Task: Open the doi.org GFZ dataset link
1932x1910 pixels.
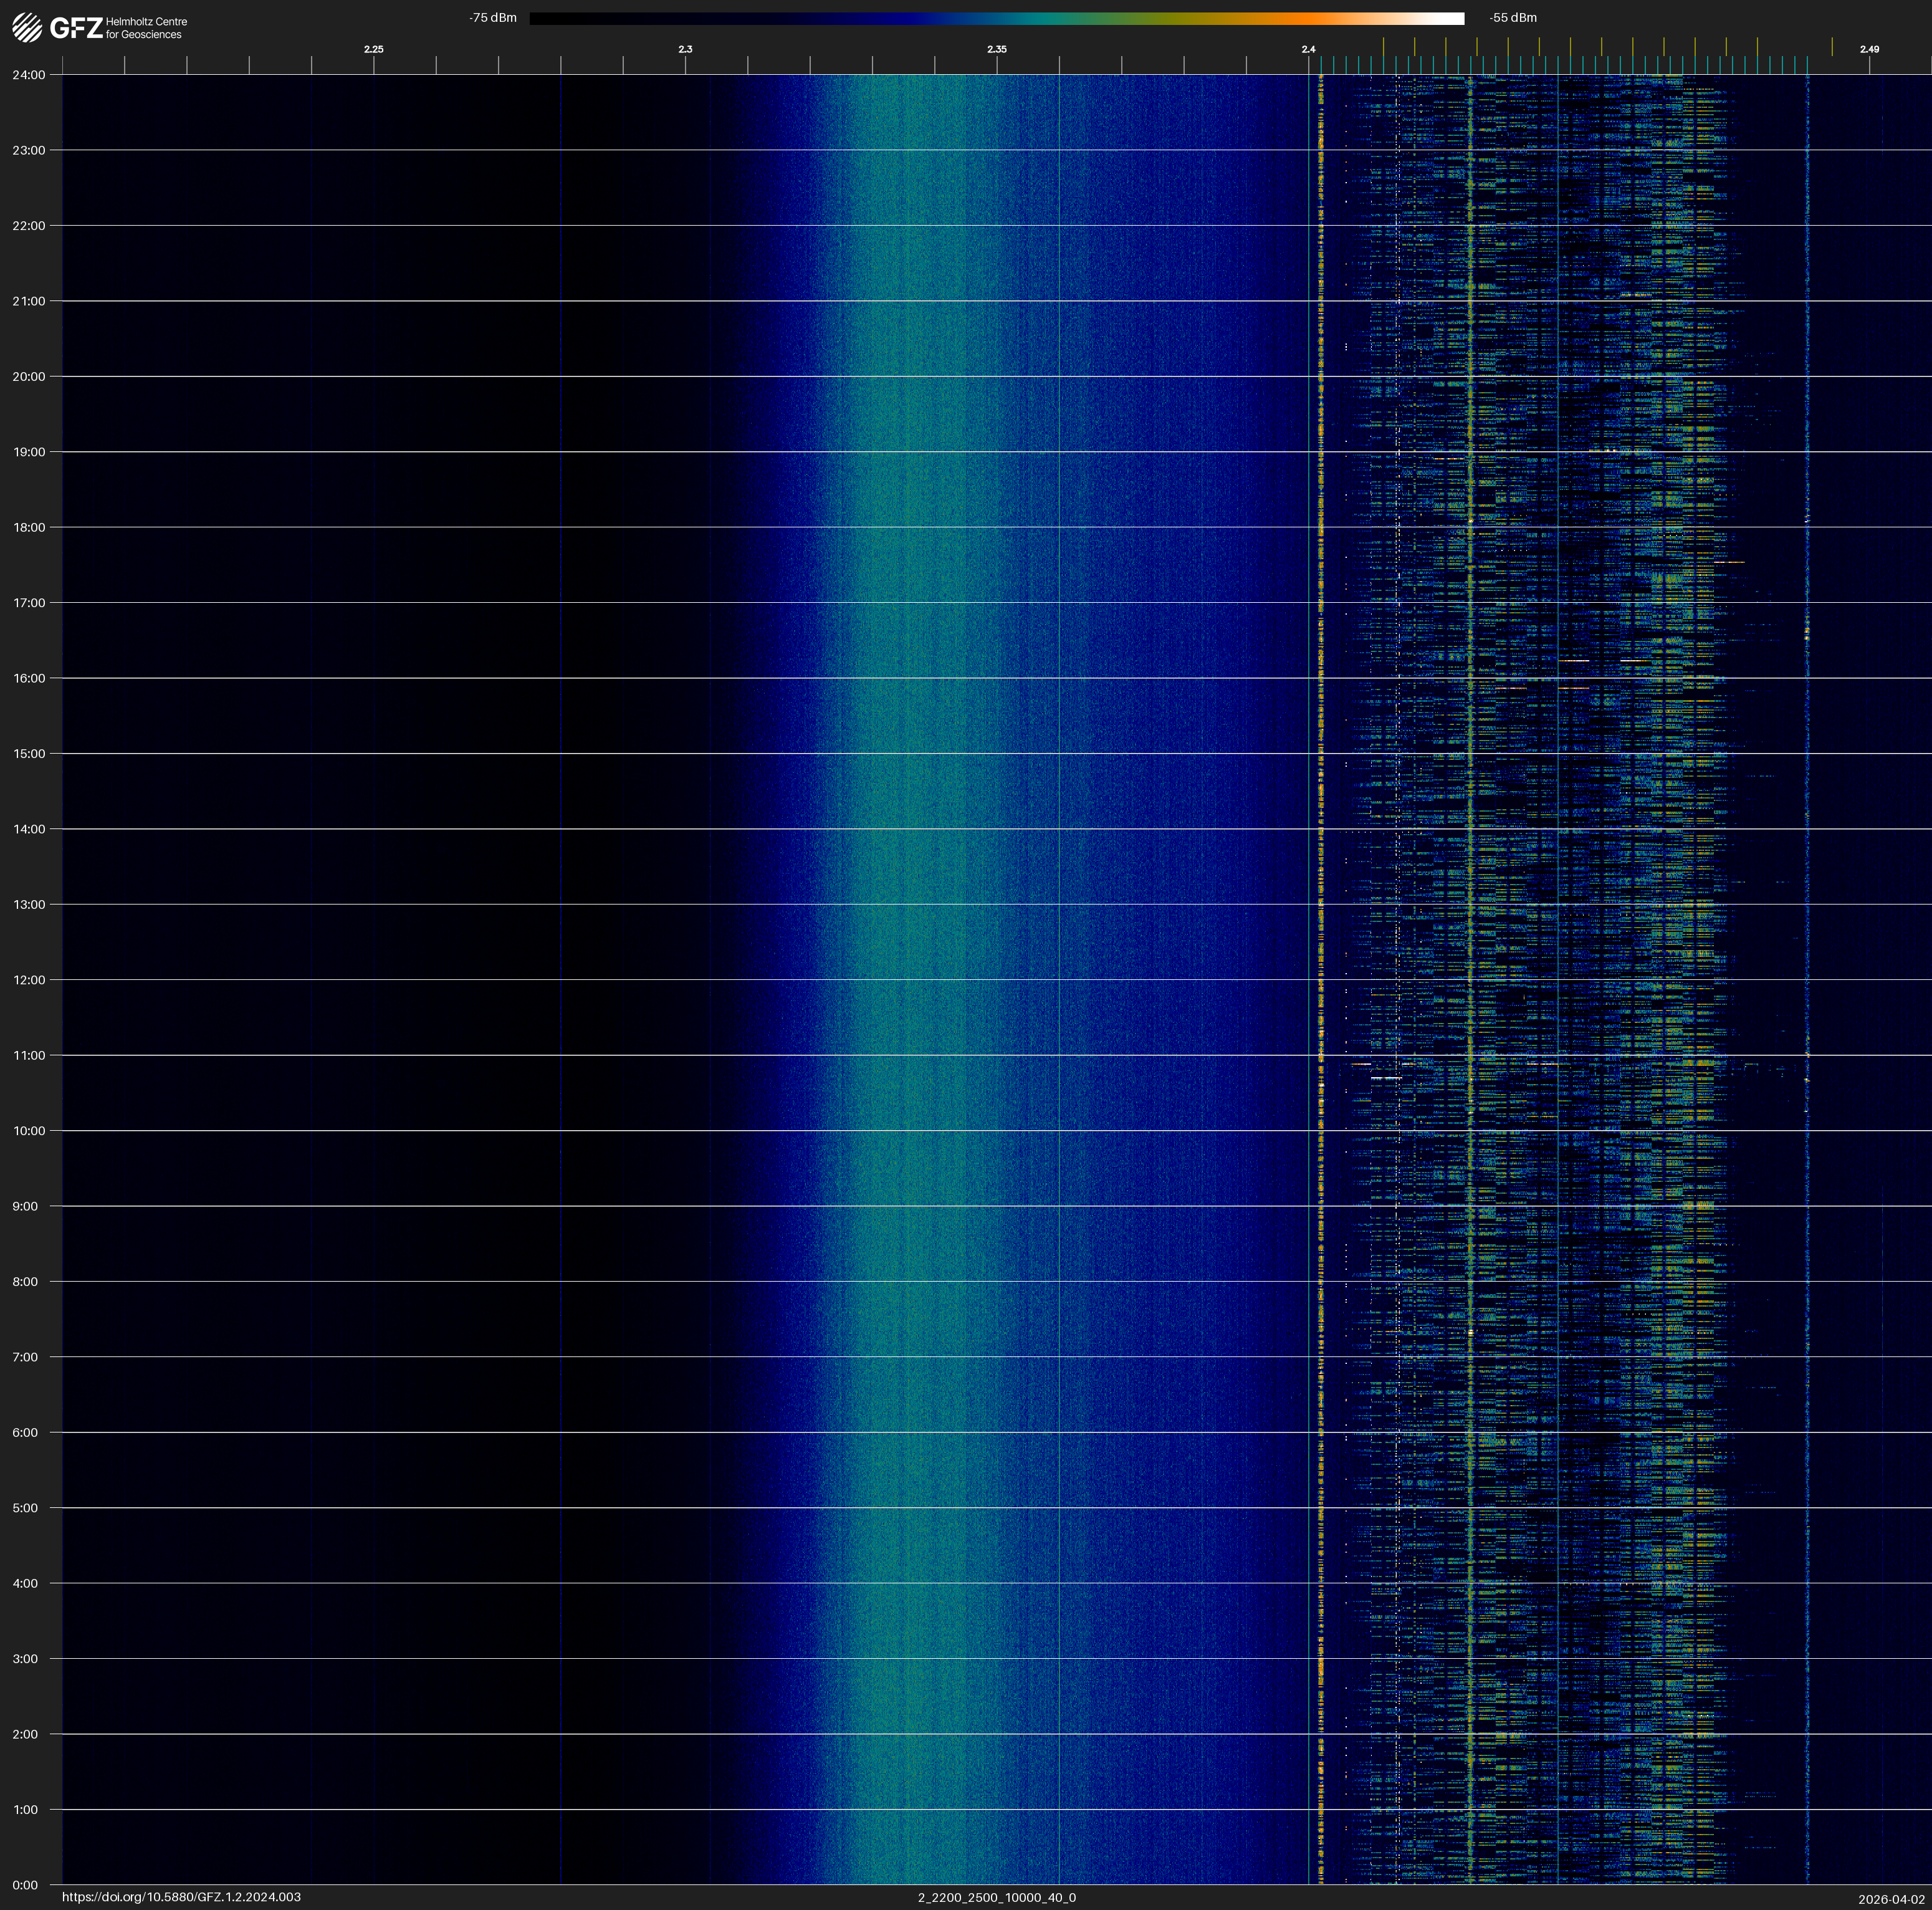Action: click(x=181, y=1897)
